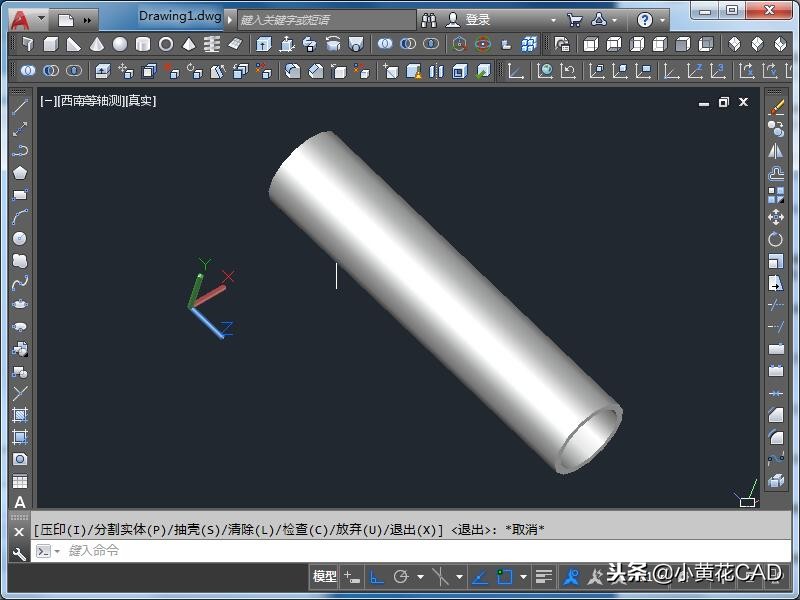Image resolution: width=800 pixels, height=600 pixels.
Task: Click the command line input field
Action: (x=300, y=551)
